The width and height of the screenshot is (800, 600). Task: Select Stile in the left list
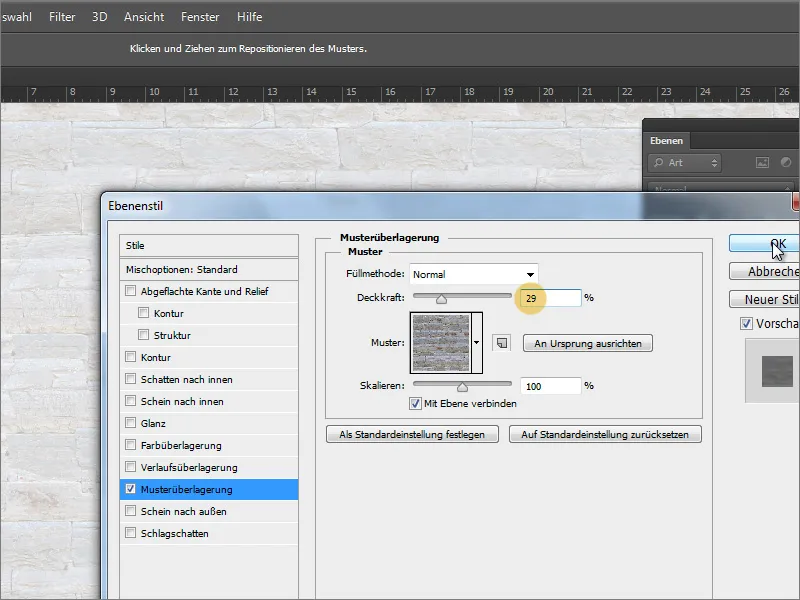[209, 245]
